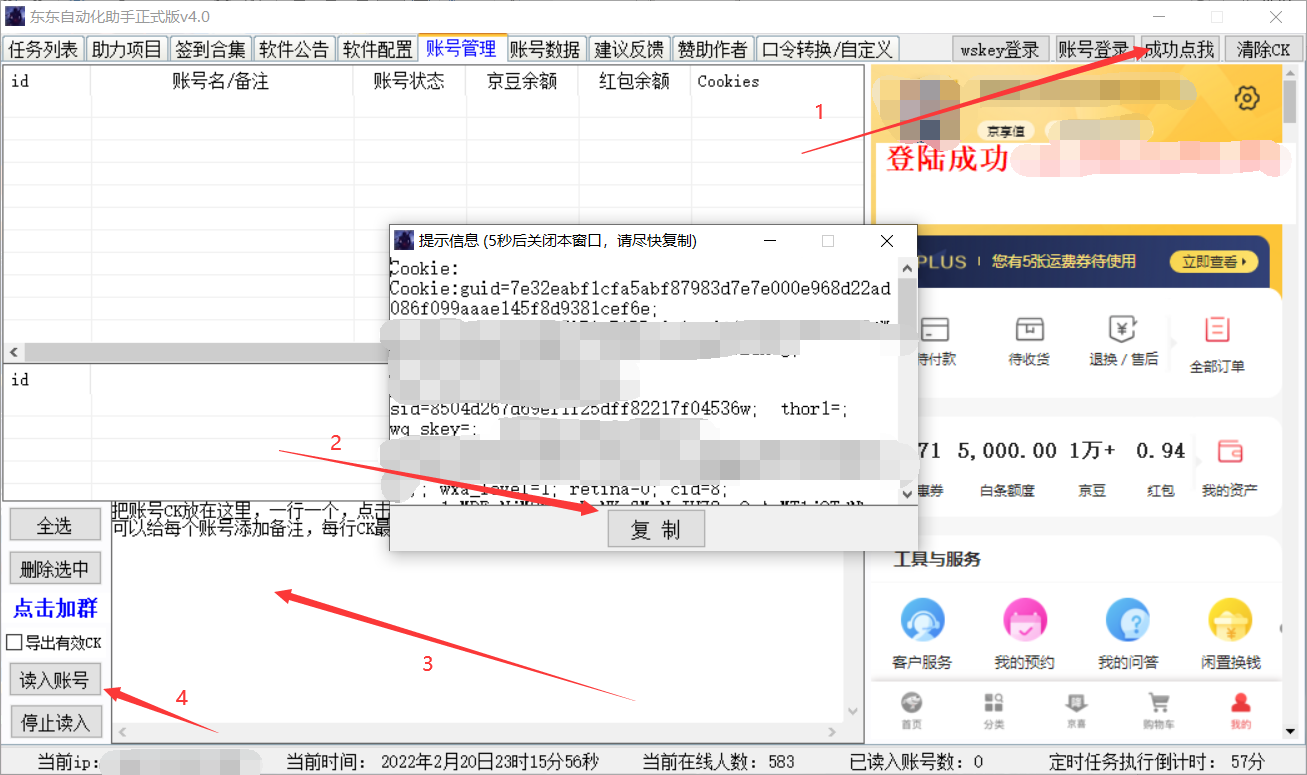Screen dimensions: 1307x775
Task: Open 我的资产 wallet icon
Action: pos(1229,452)
